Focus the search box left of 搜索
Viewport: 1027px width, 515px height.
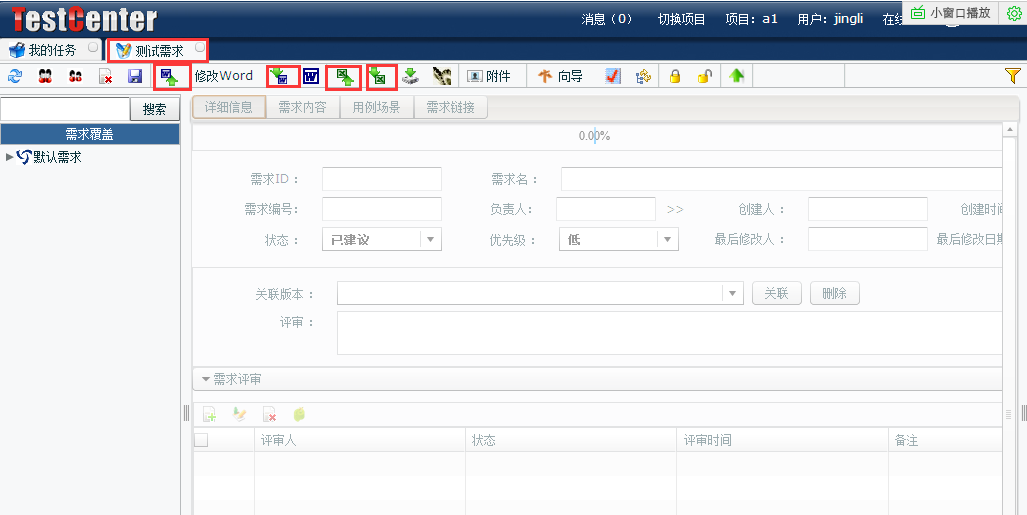point(65,109)
